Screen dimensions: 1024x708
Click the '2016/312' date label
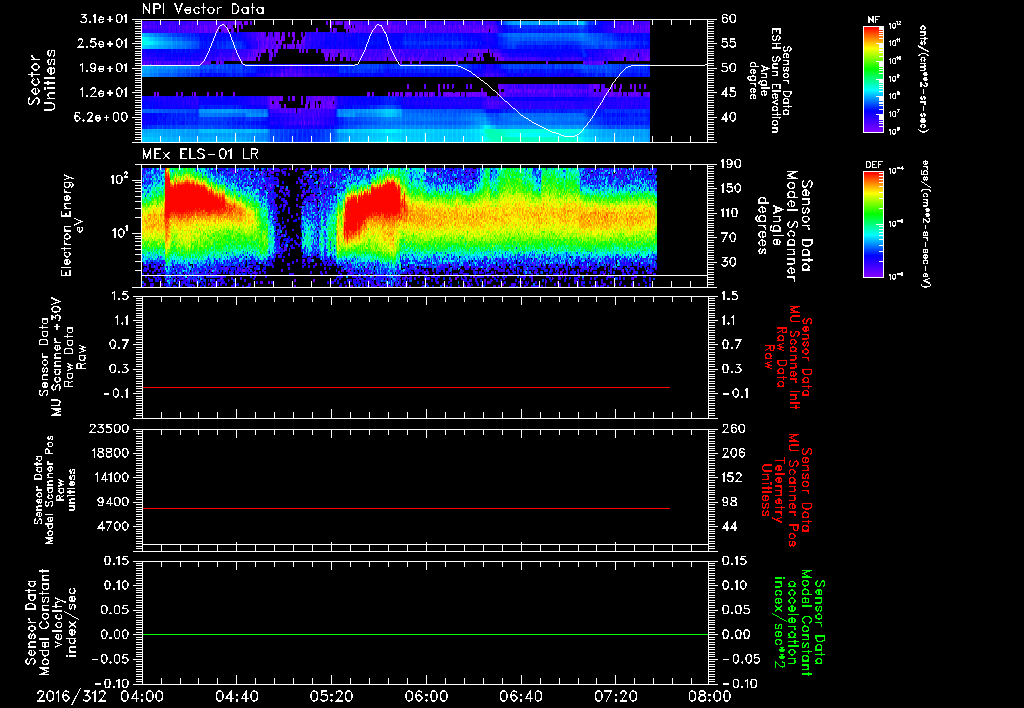(x=71, y=696)
